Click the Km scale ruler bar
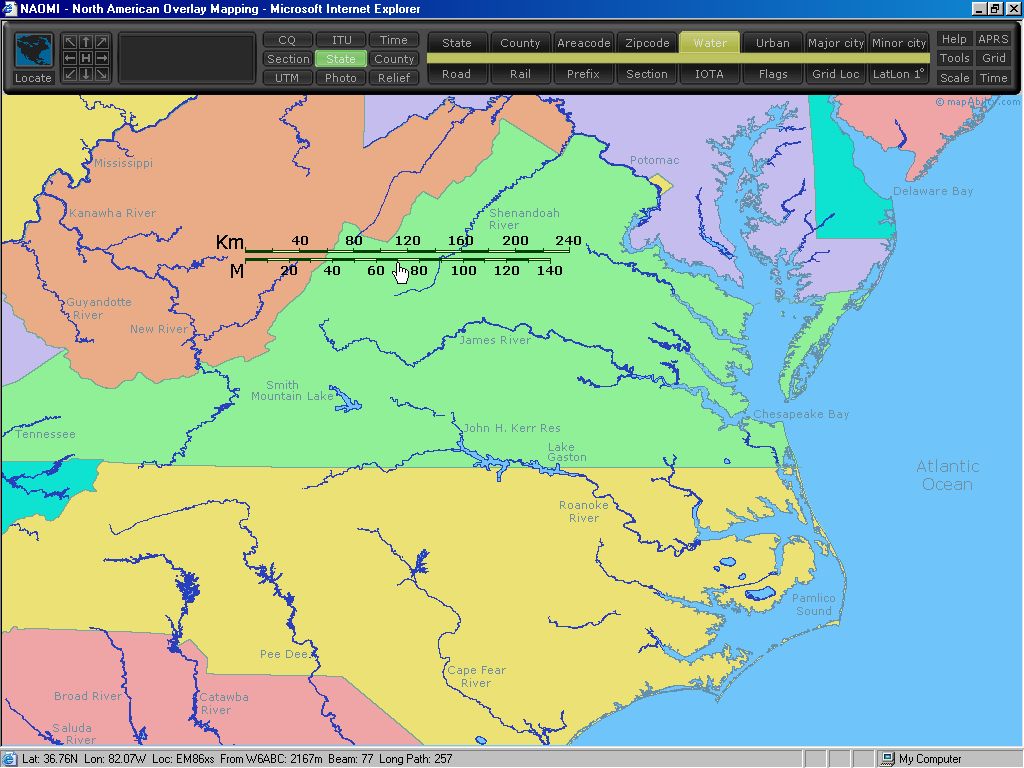1024x768 pixels. [408, 251]
